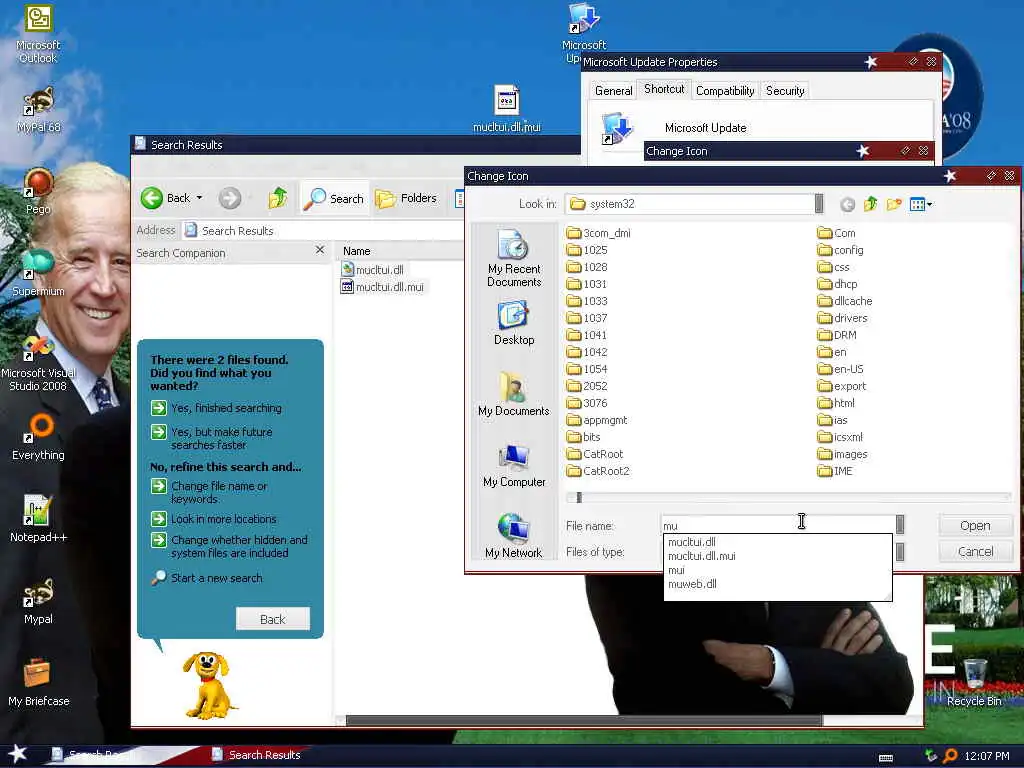The width and height of the screenshot is (1024, 768).
Task: Close the Search Companion pane
Action: [319, 250]
